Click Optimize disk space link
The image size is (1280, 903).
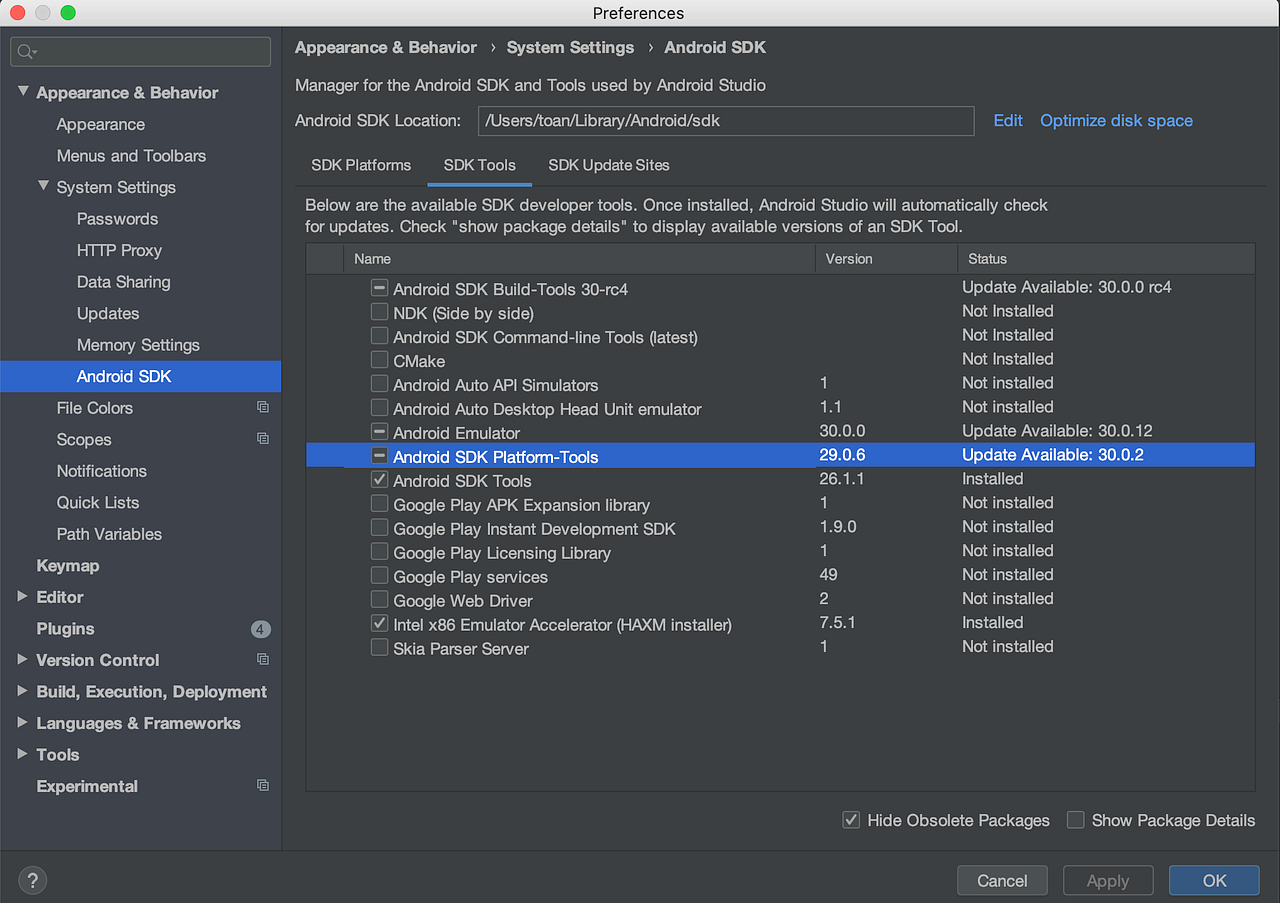coord(1116,120)
